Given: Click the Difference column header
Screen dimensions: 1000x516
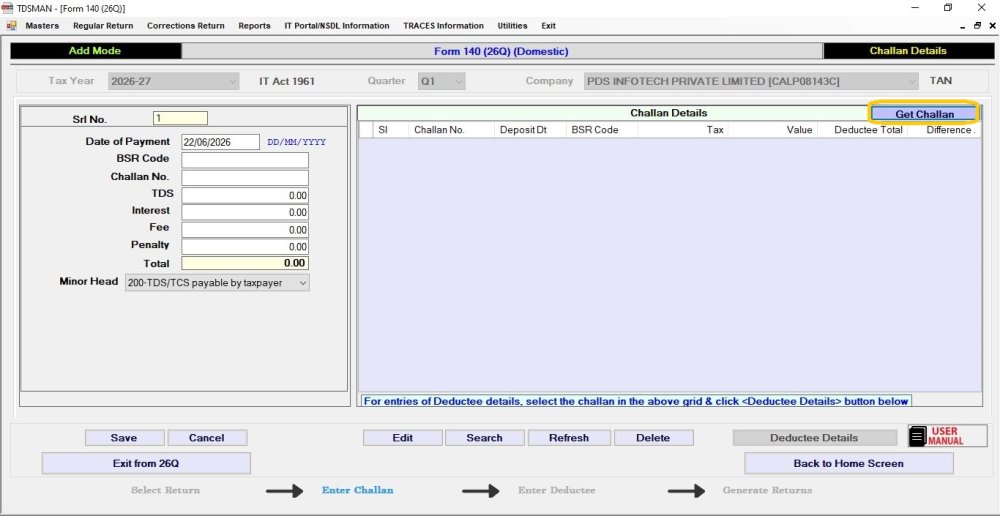Looking at the screenshot, I should coord(945,129).
